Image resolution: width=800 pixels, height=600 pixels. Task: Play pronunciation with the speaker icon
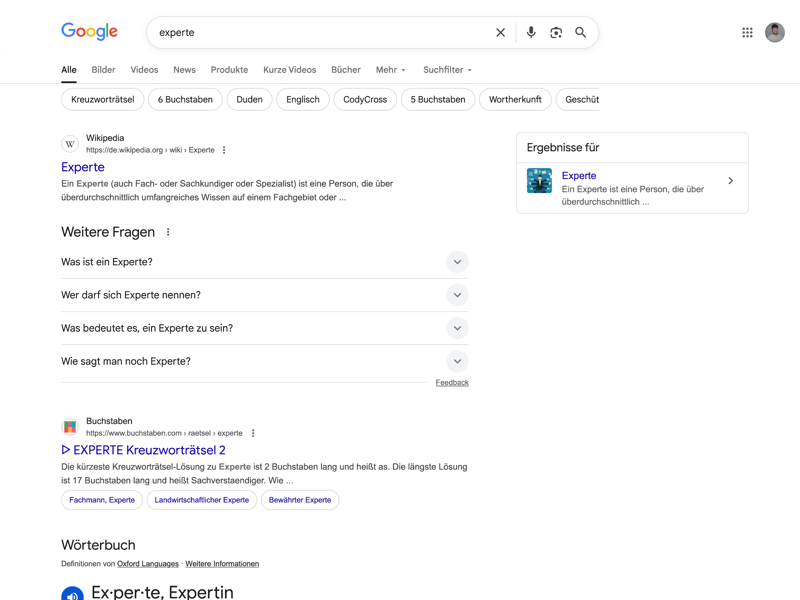(72, 594)
